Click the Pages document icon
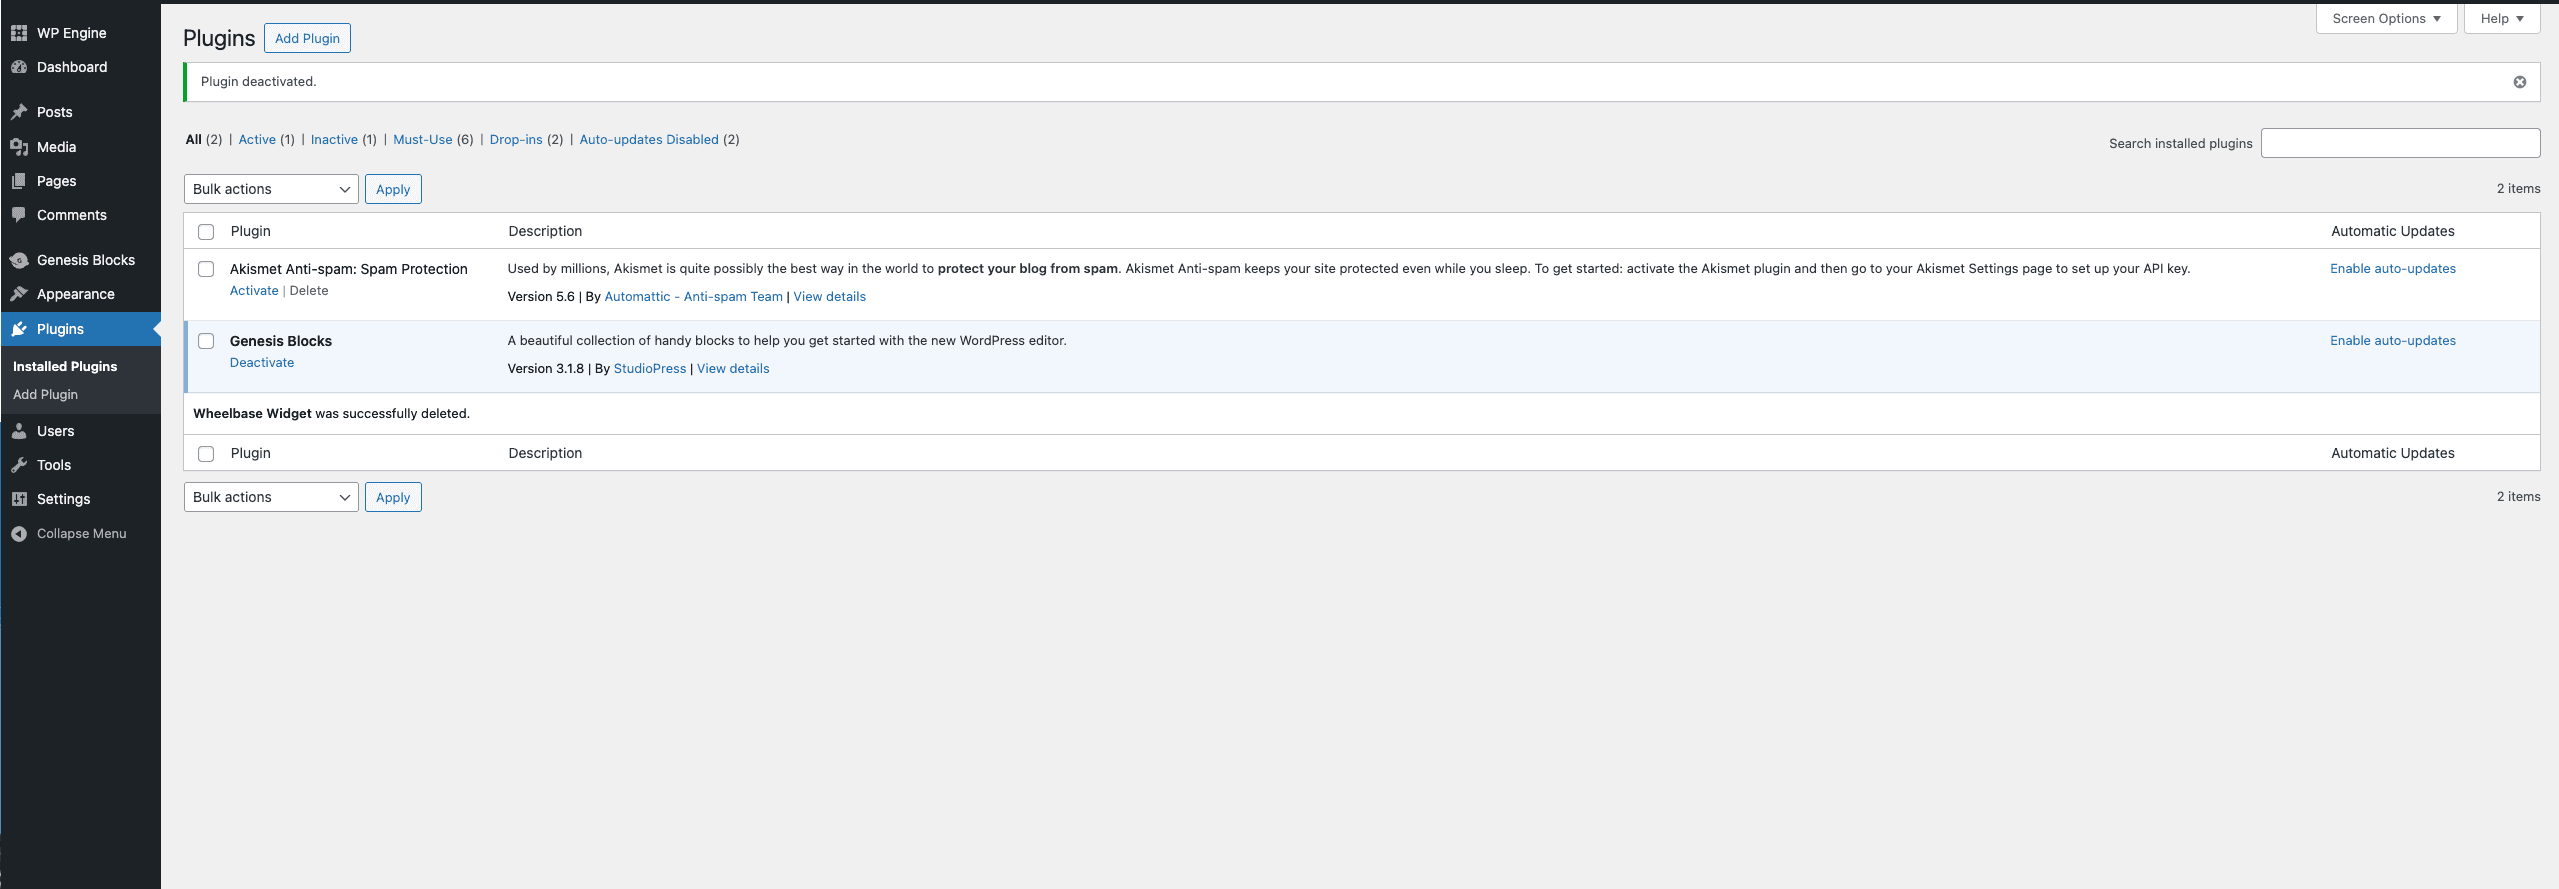Screen dimensions: 2559x889 click(19, 181)
